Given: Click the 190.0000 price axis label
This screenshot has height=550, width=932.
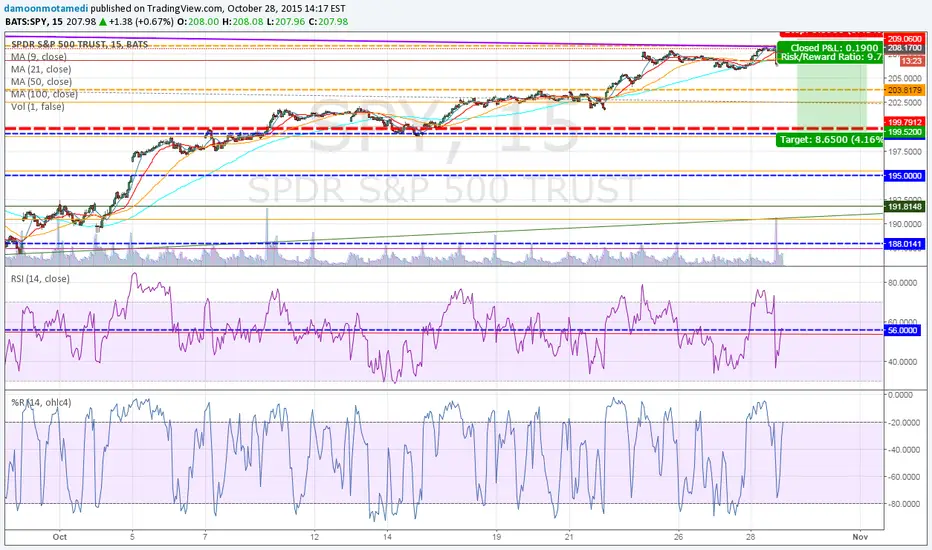Looking at the screenshot, I should pyautogui.click(x=905, y=224).
